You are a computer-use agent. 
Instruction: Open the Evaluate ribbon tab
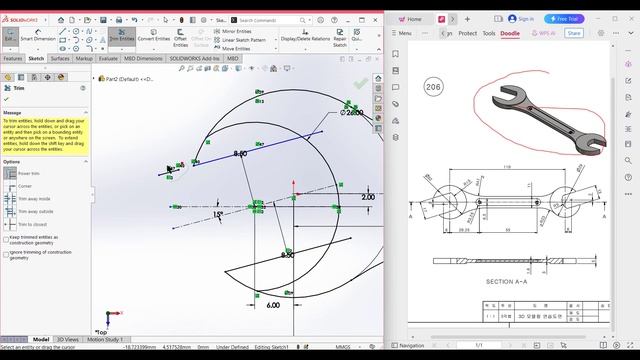(x=108, y=59)
